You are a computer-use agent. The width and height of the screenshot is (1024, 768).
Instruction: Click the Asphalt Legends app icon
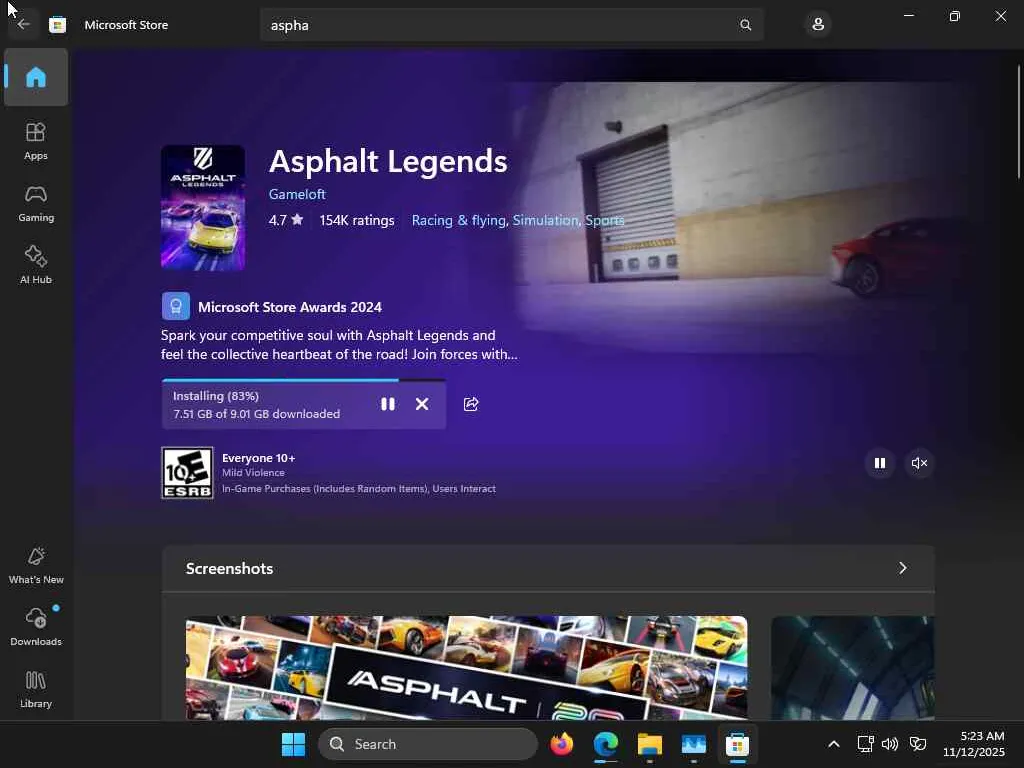(x=203, y=208)
